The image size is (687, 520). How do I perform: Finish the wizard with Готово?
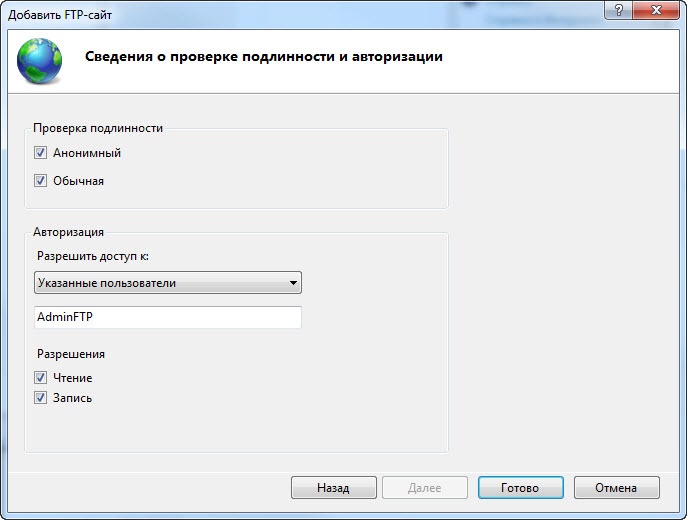520,488
